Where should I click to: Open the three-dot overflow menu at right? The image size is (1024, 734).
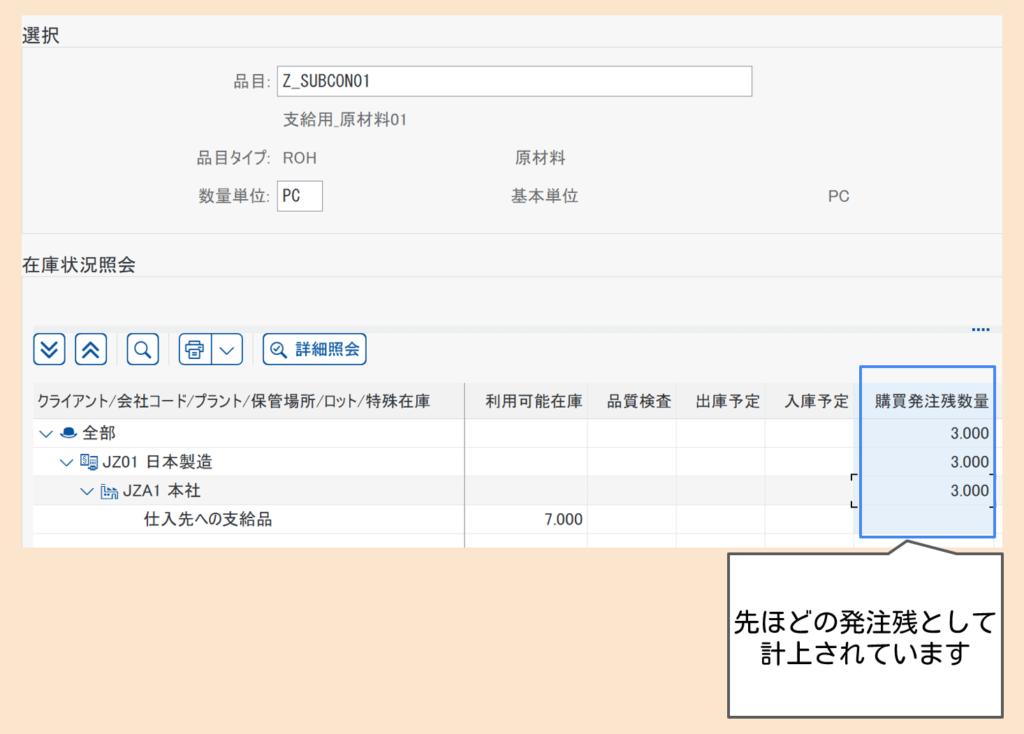(980, 329)
